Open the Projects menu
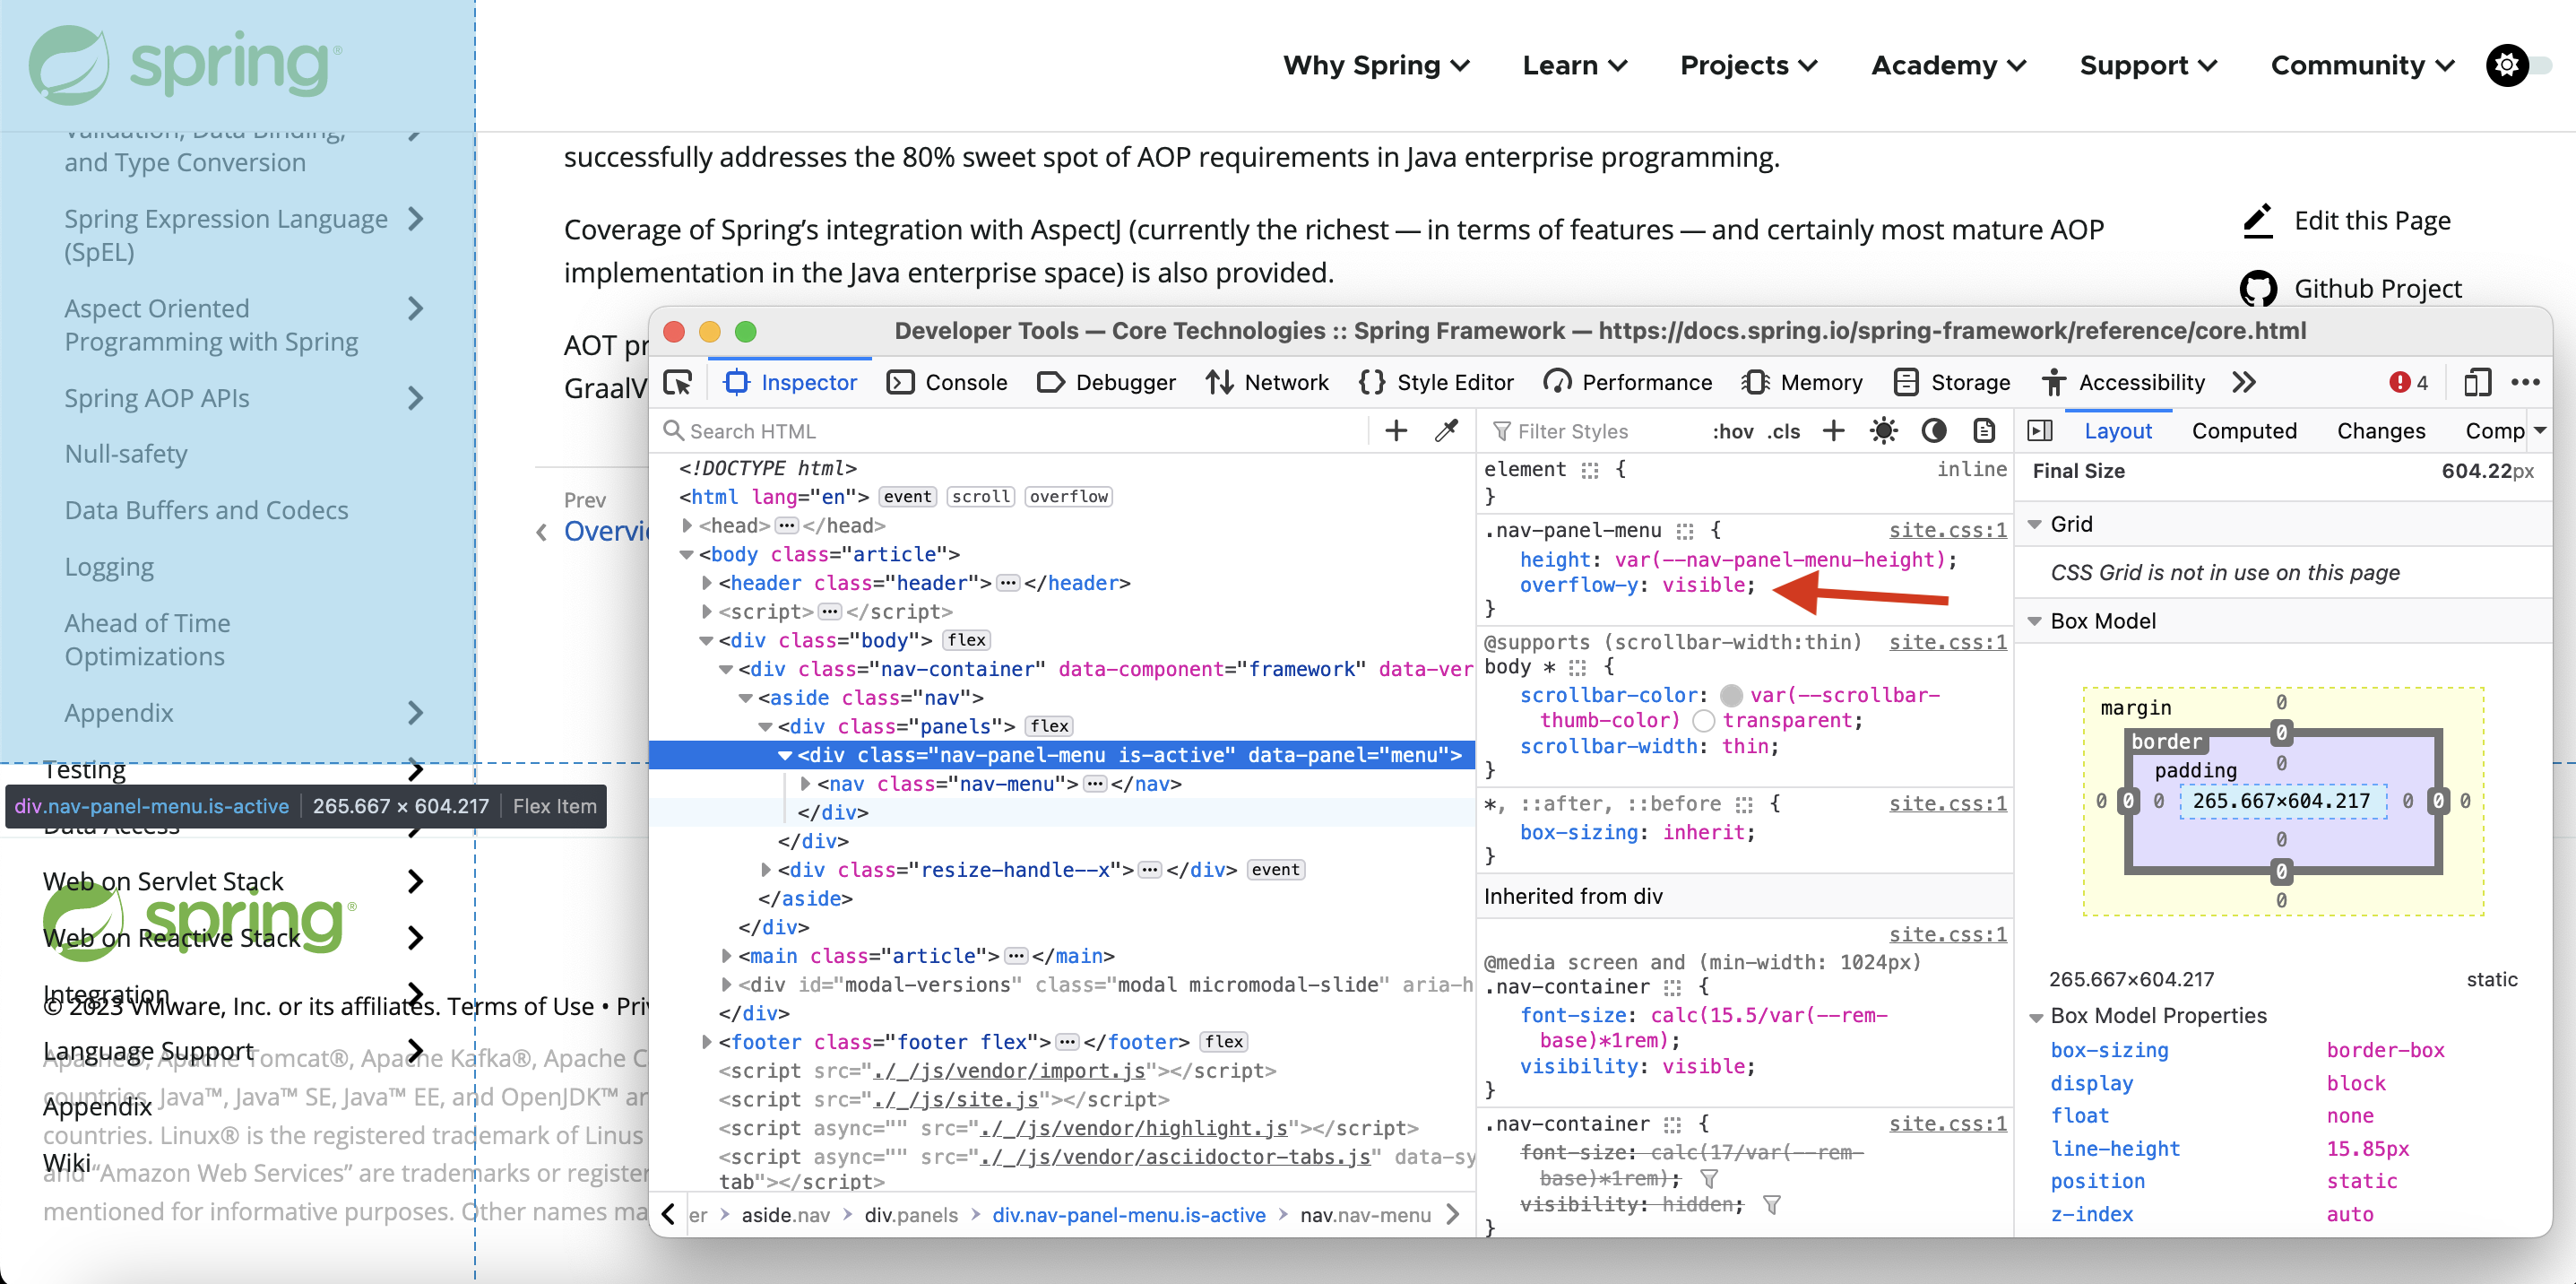Screen dimensions: 2576x1284 tap(1749, 66)
